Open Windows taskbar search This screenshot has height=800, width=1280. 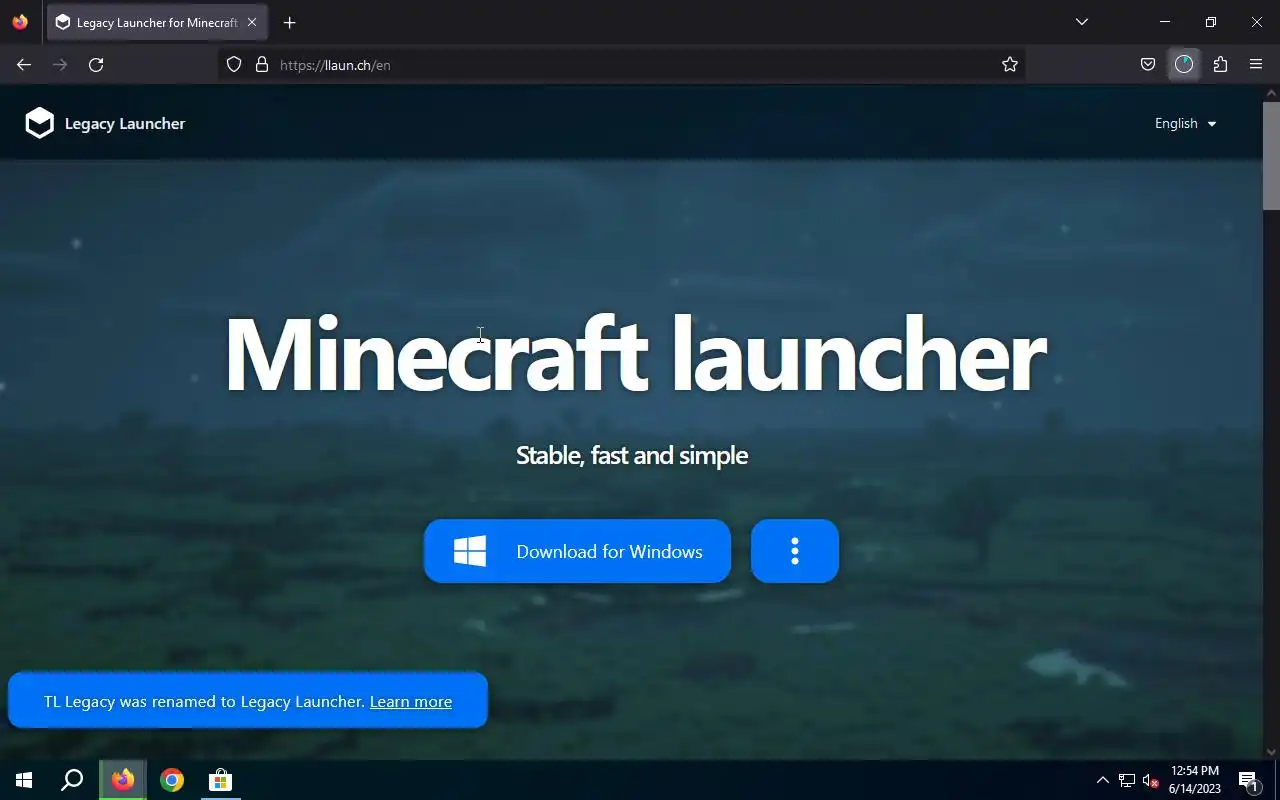(72, 780)
